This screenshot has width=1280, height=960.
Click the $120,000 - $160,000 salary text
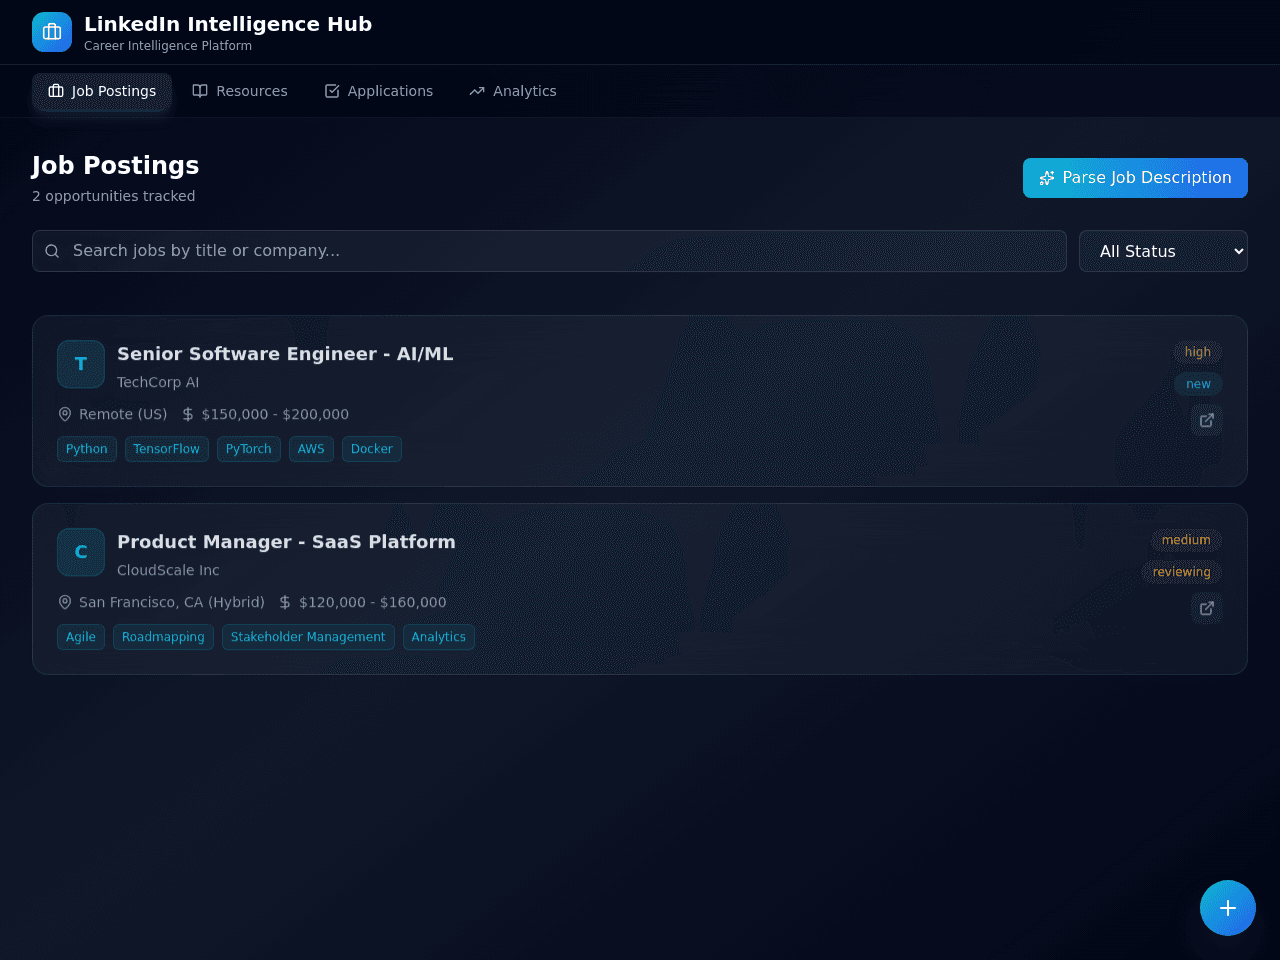[373, 602]
